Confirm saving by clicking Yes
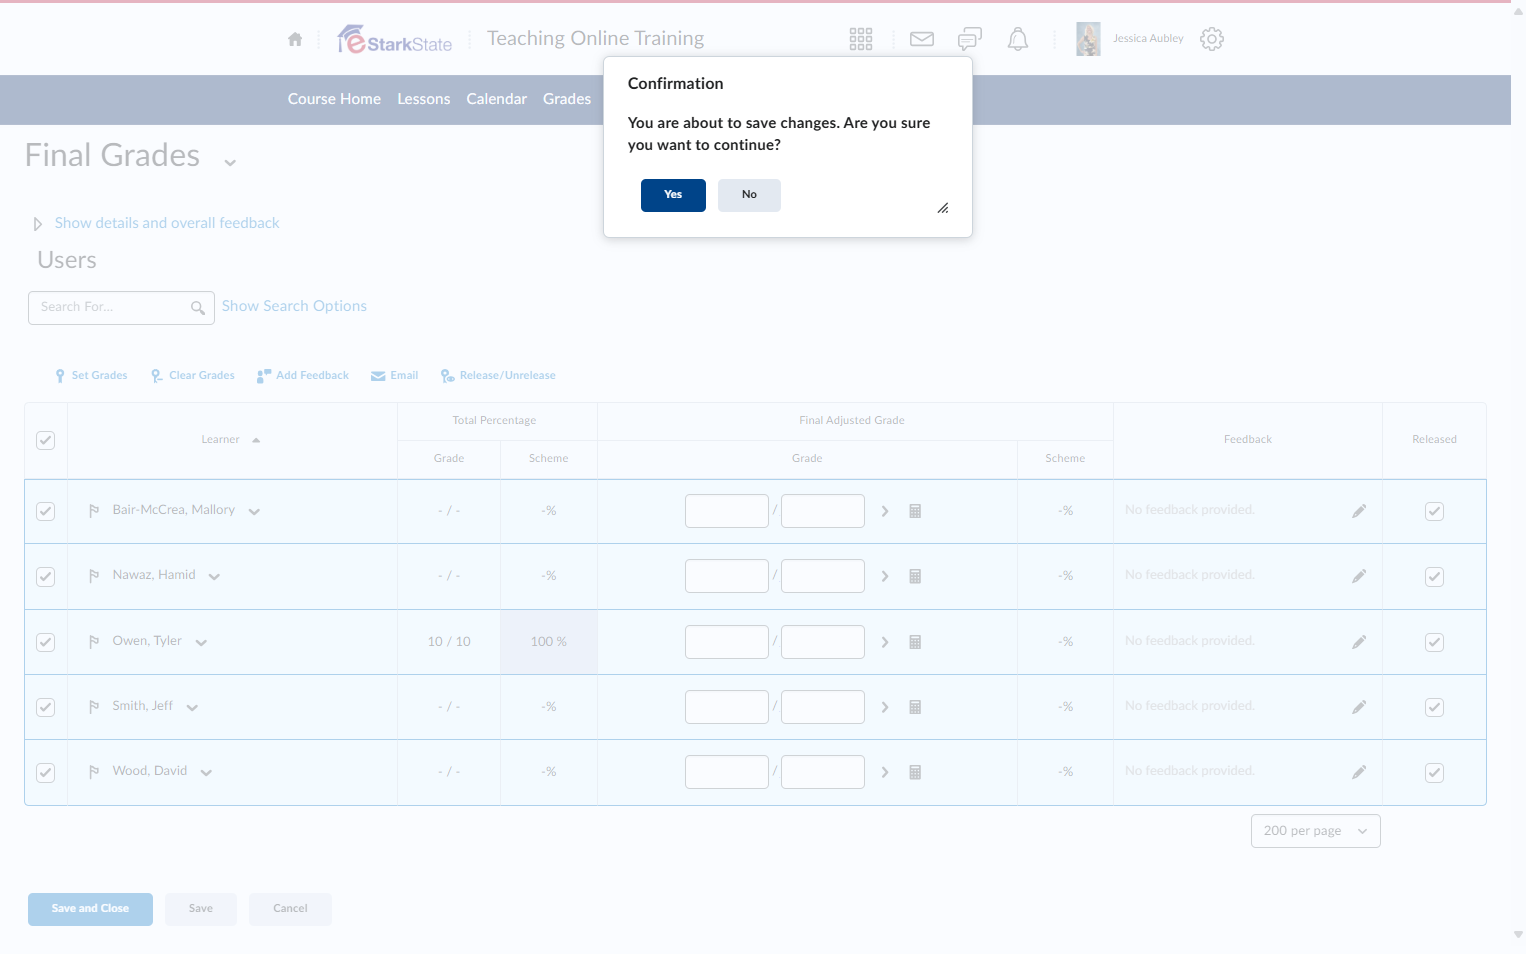 tap(673, 195)
